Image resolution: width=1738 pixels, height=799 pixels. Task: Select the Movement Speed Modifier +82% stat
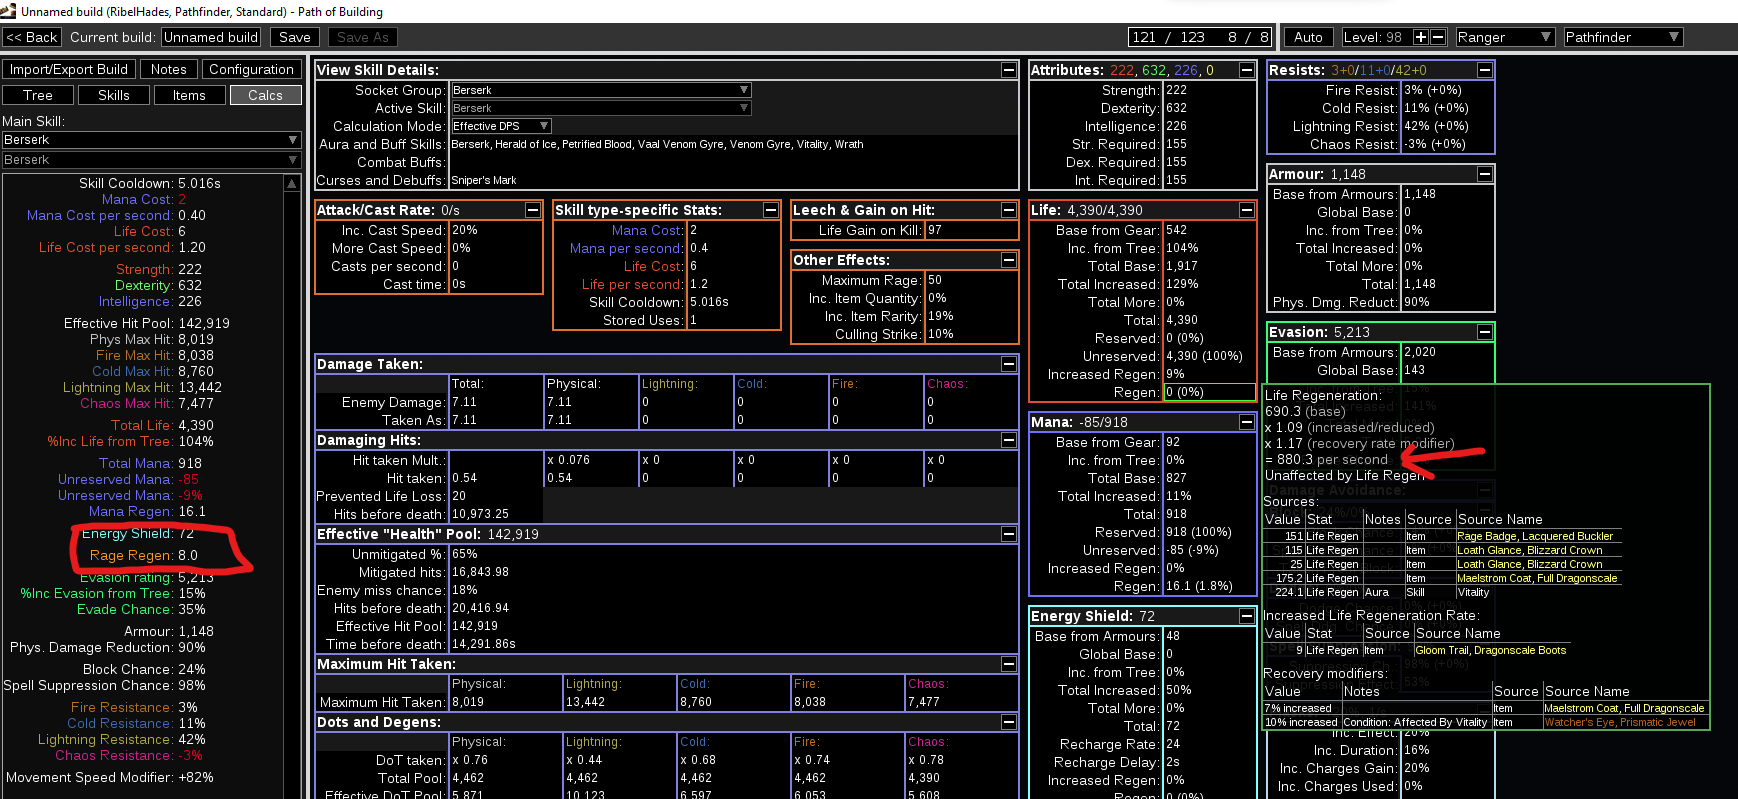click(109, 777)
